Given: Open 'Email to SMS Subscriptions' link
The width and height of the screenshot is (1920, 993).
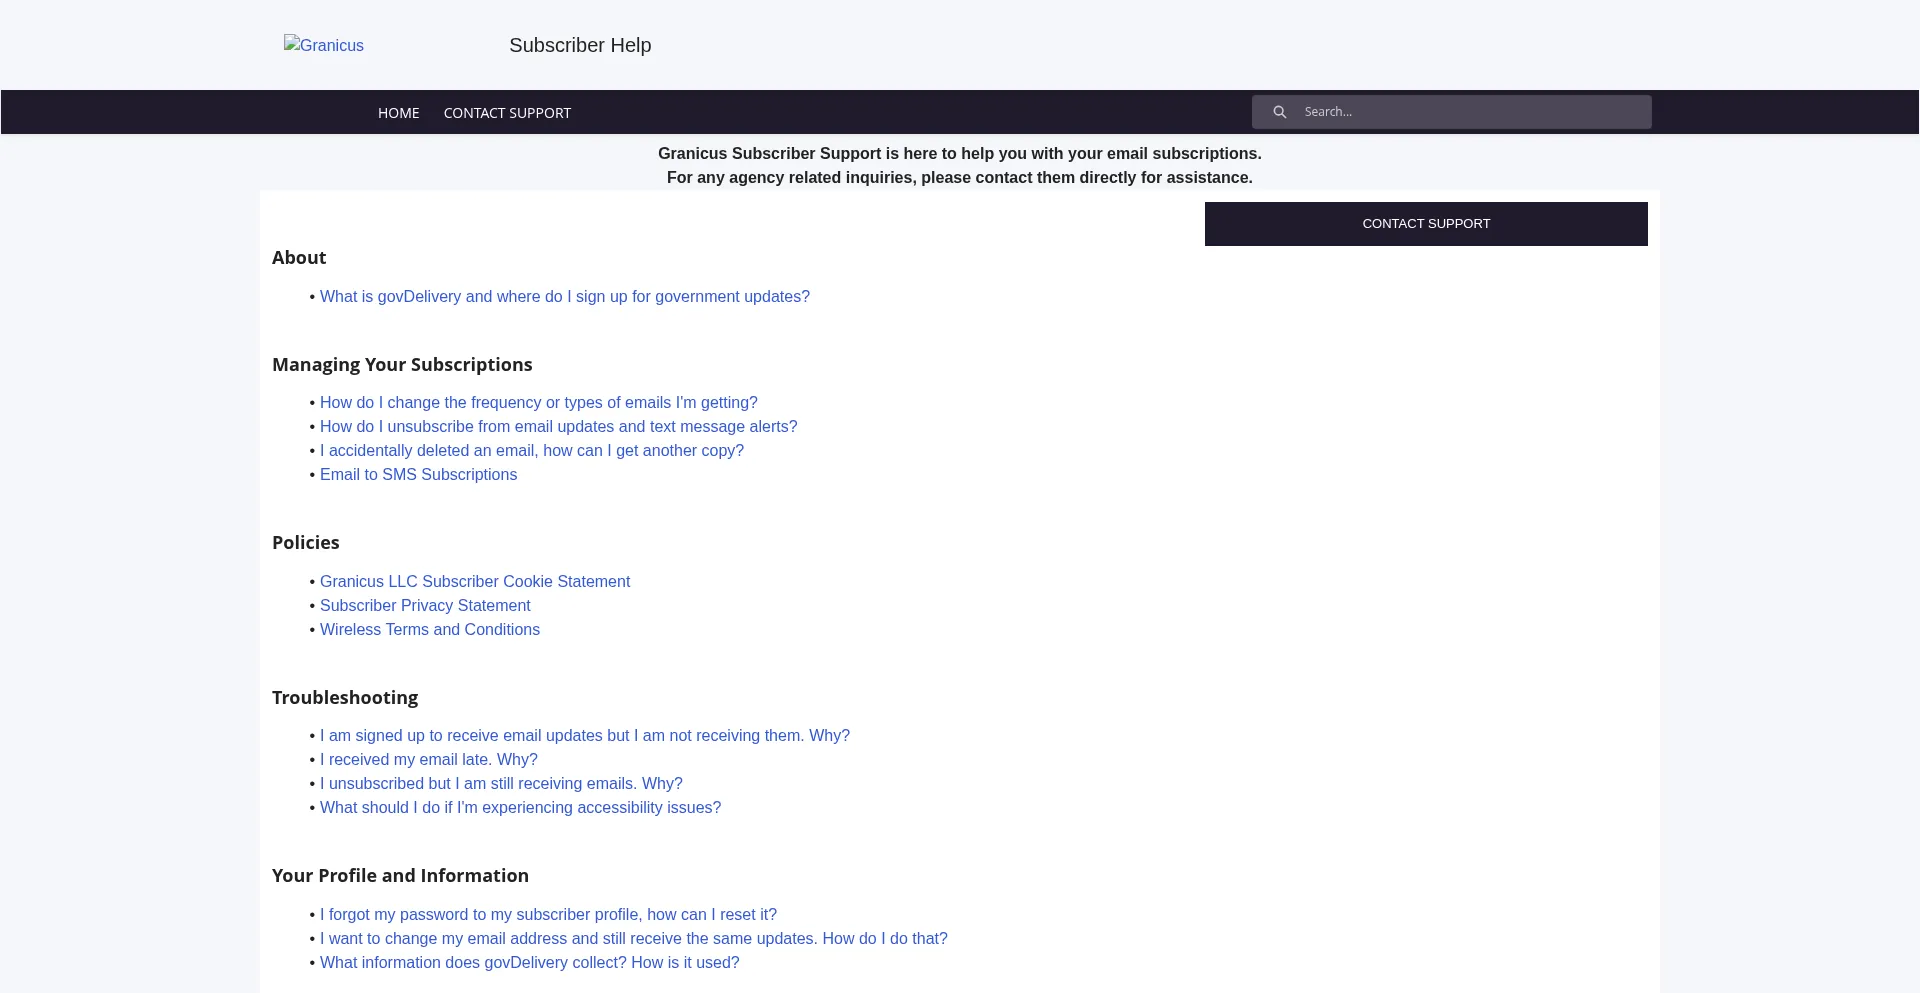Looking at the screenshot, I should [x=418, y=475].
